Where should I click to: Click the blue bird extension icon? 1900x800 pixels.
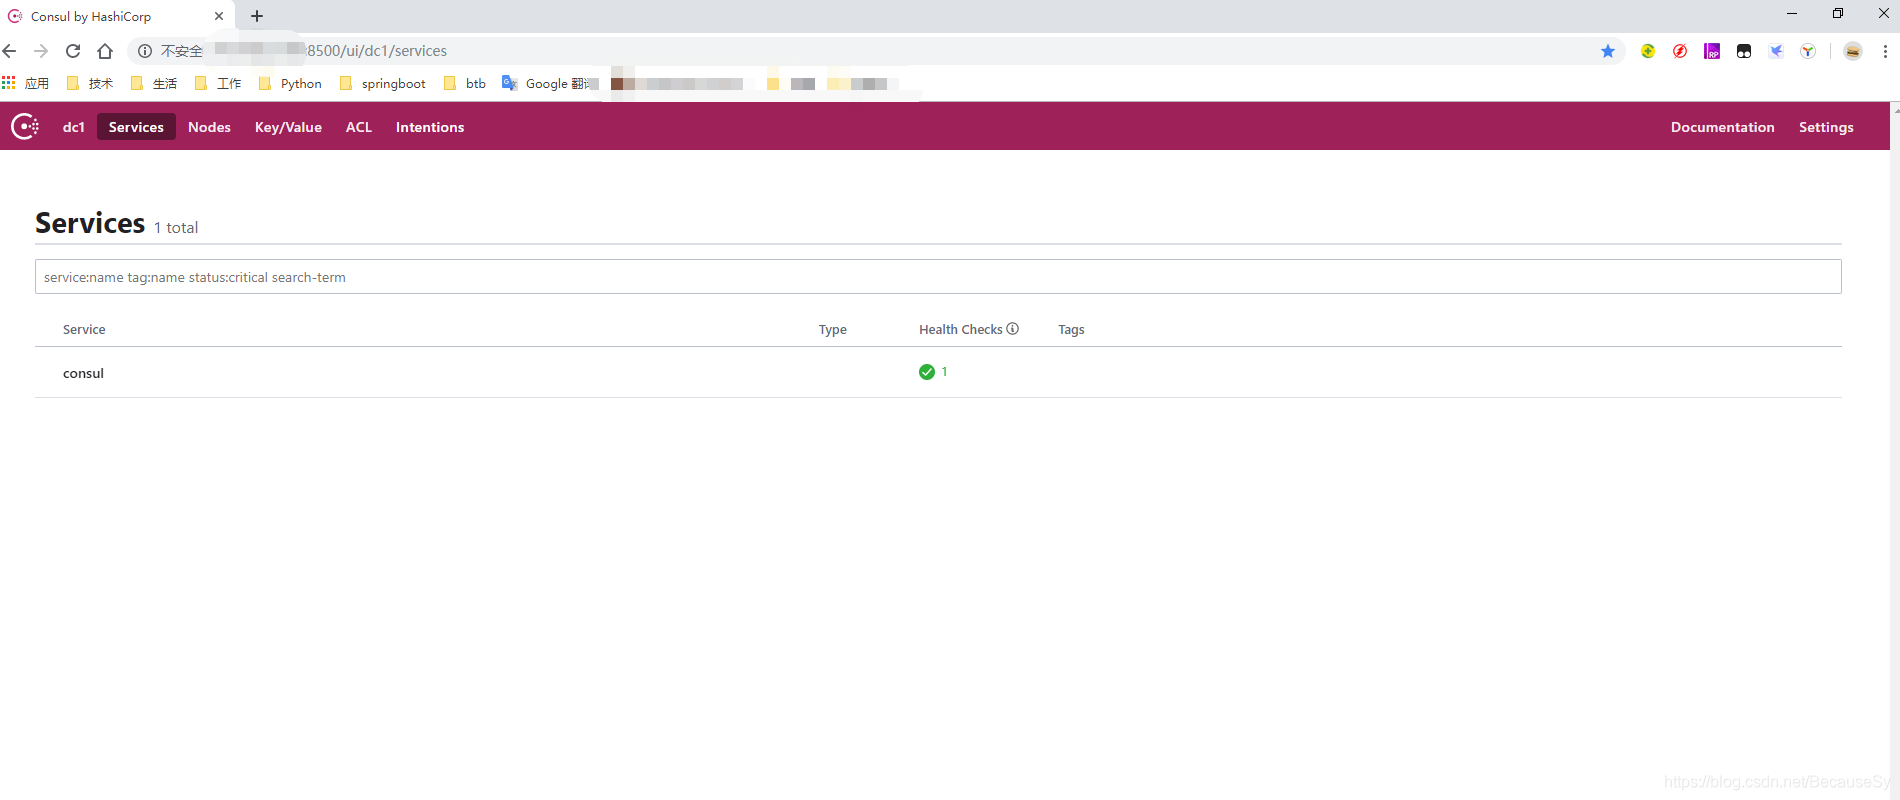pos(1776,51)
